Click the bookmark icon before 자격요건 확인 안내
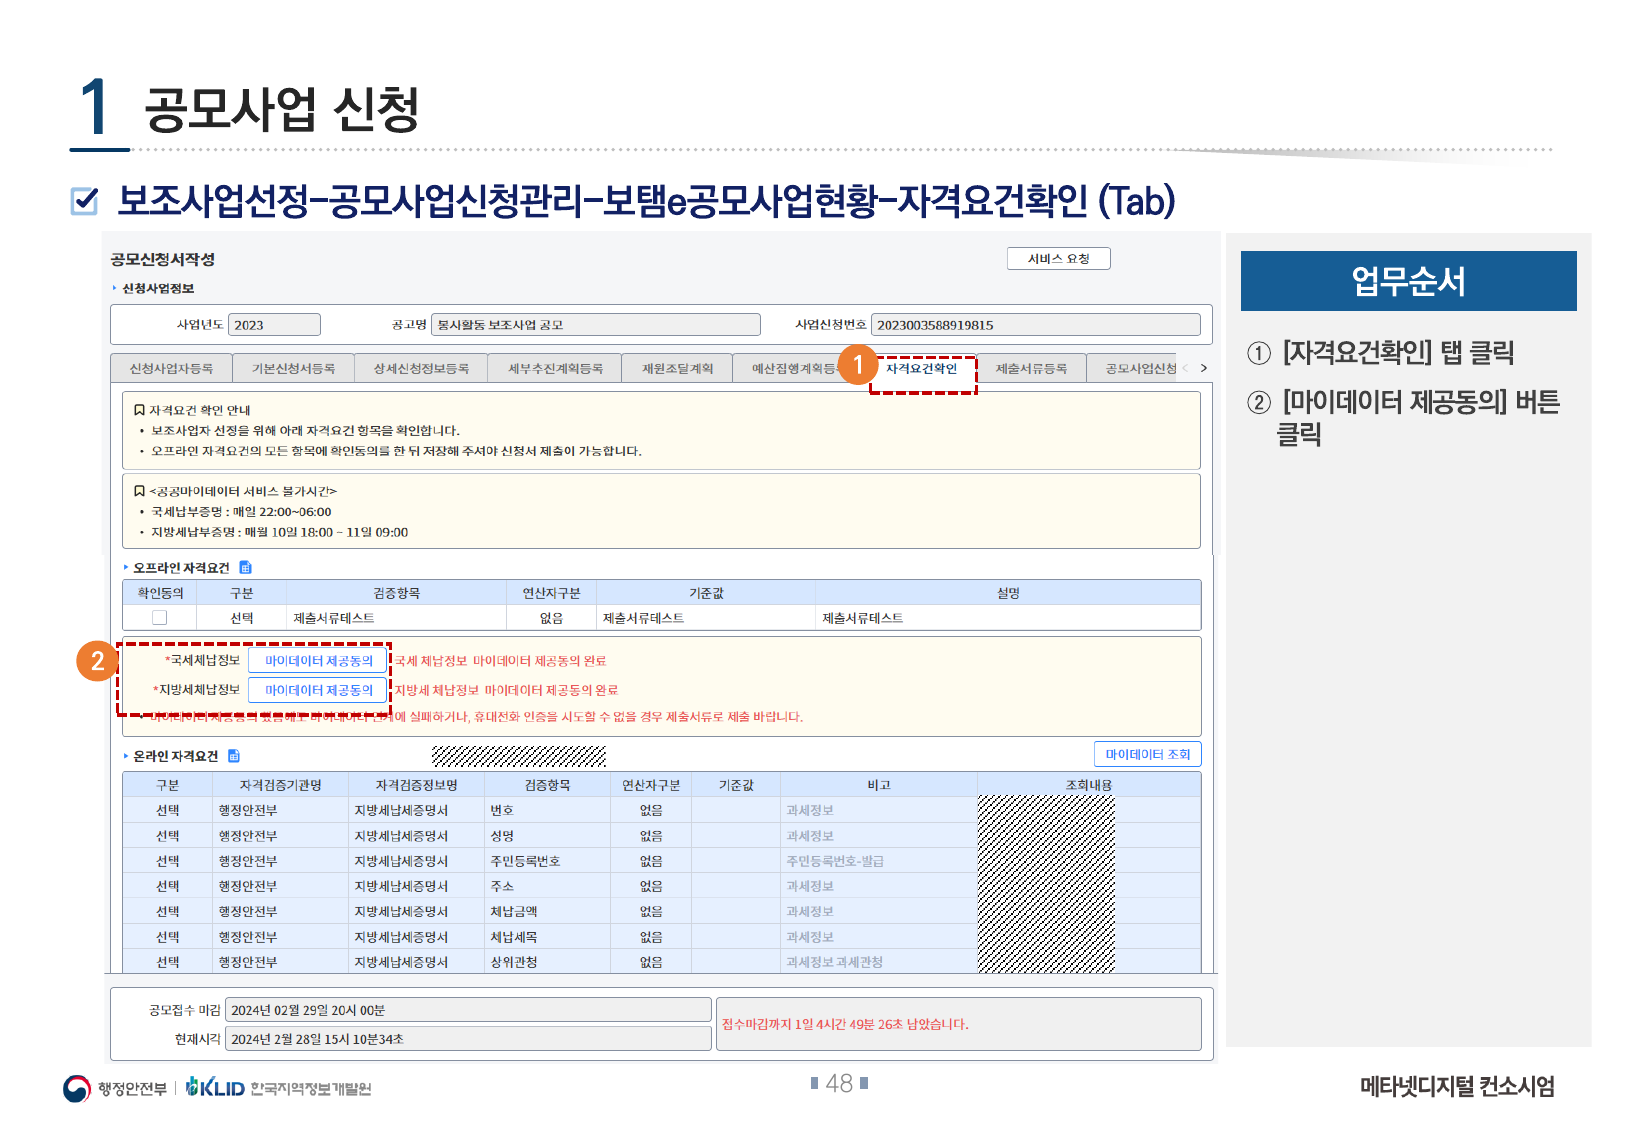 (x=139, y=410)
